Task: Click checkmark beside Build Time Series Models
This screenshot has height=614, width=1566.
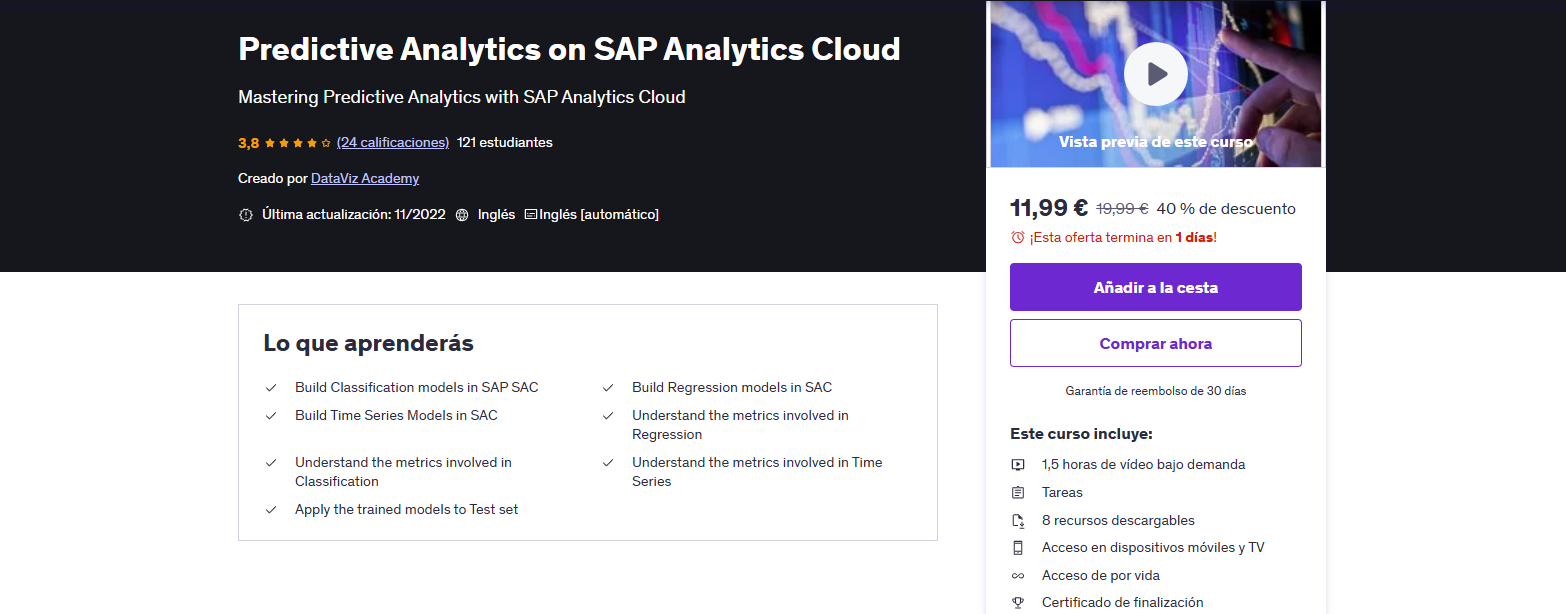Action: 271,416
